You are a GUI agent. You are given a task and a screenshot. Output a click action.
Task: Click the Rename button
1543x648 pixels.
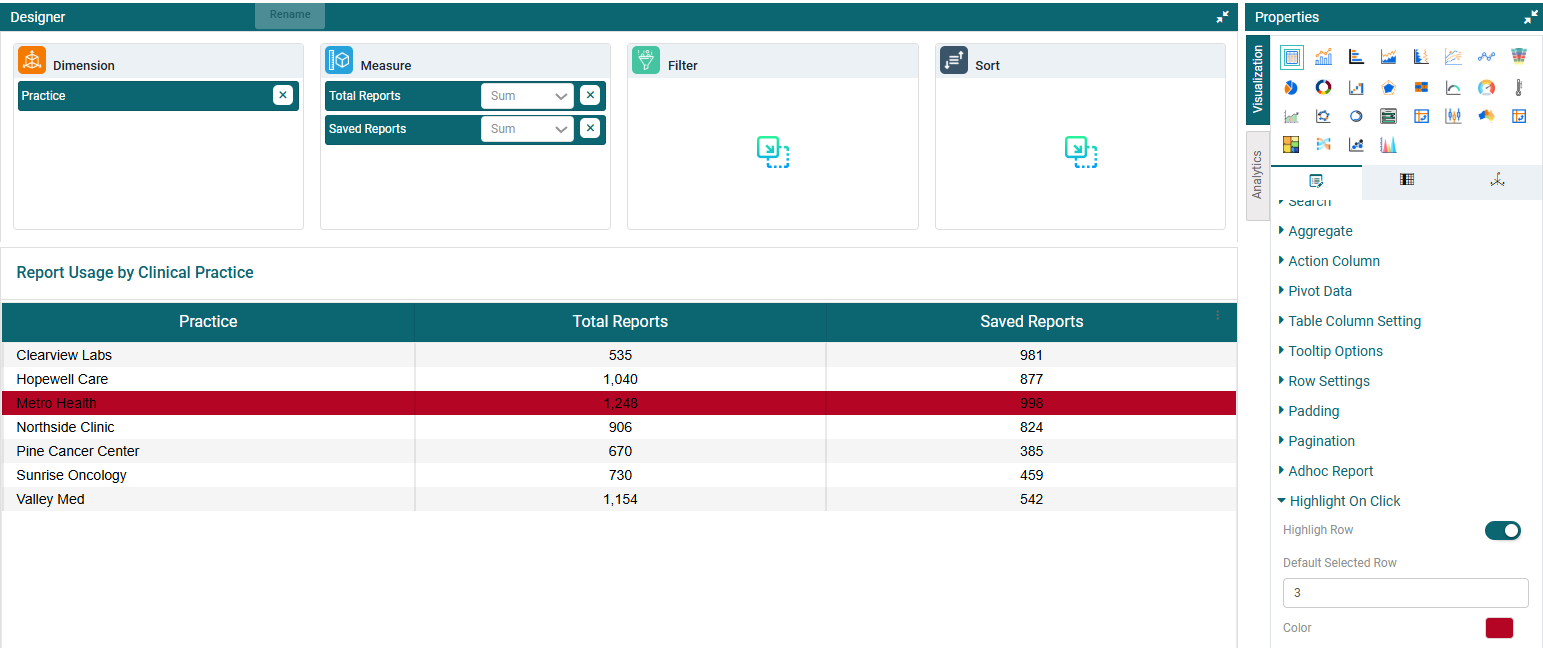coord(290,15)
